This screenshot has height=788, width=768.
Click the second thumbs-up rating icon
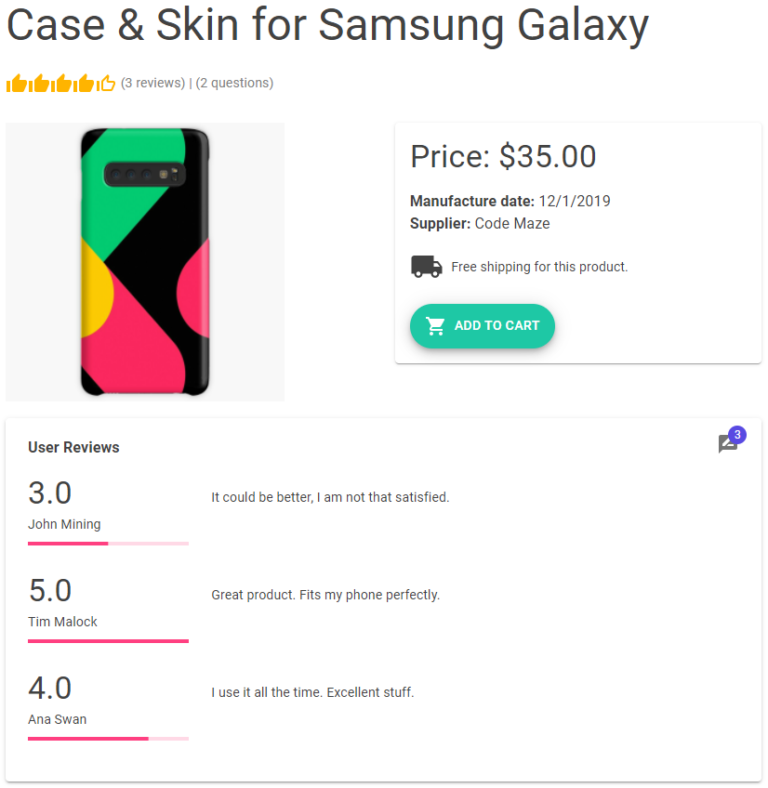pyautogui.click(x=39, y=83)
